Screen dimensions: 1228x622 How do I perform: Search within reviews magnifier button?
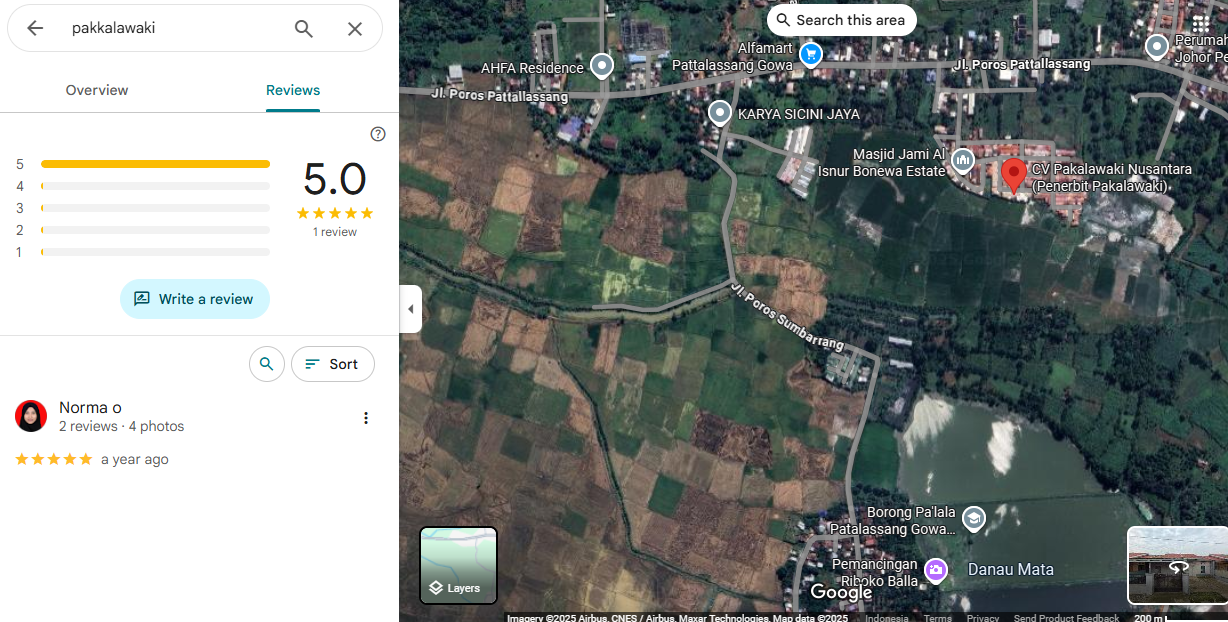click(x=266, y=364)
